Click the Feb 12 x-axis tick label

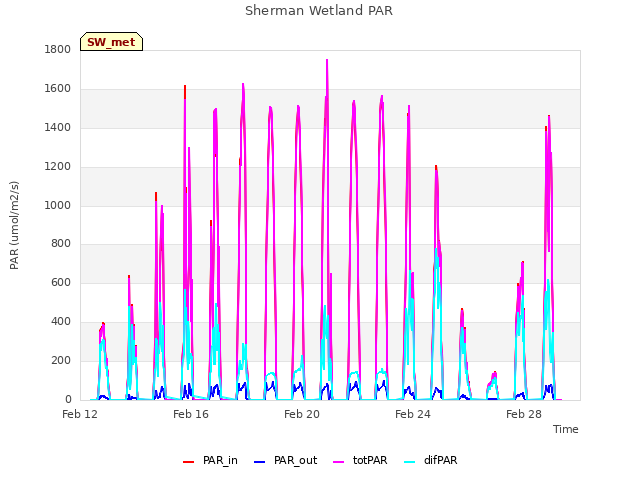coord(80,414)
